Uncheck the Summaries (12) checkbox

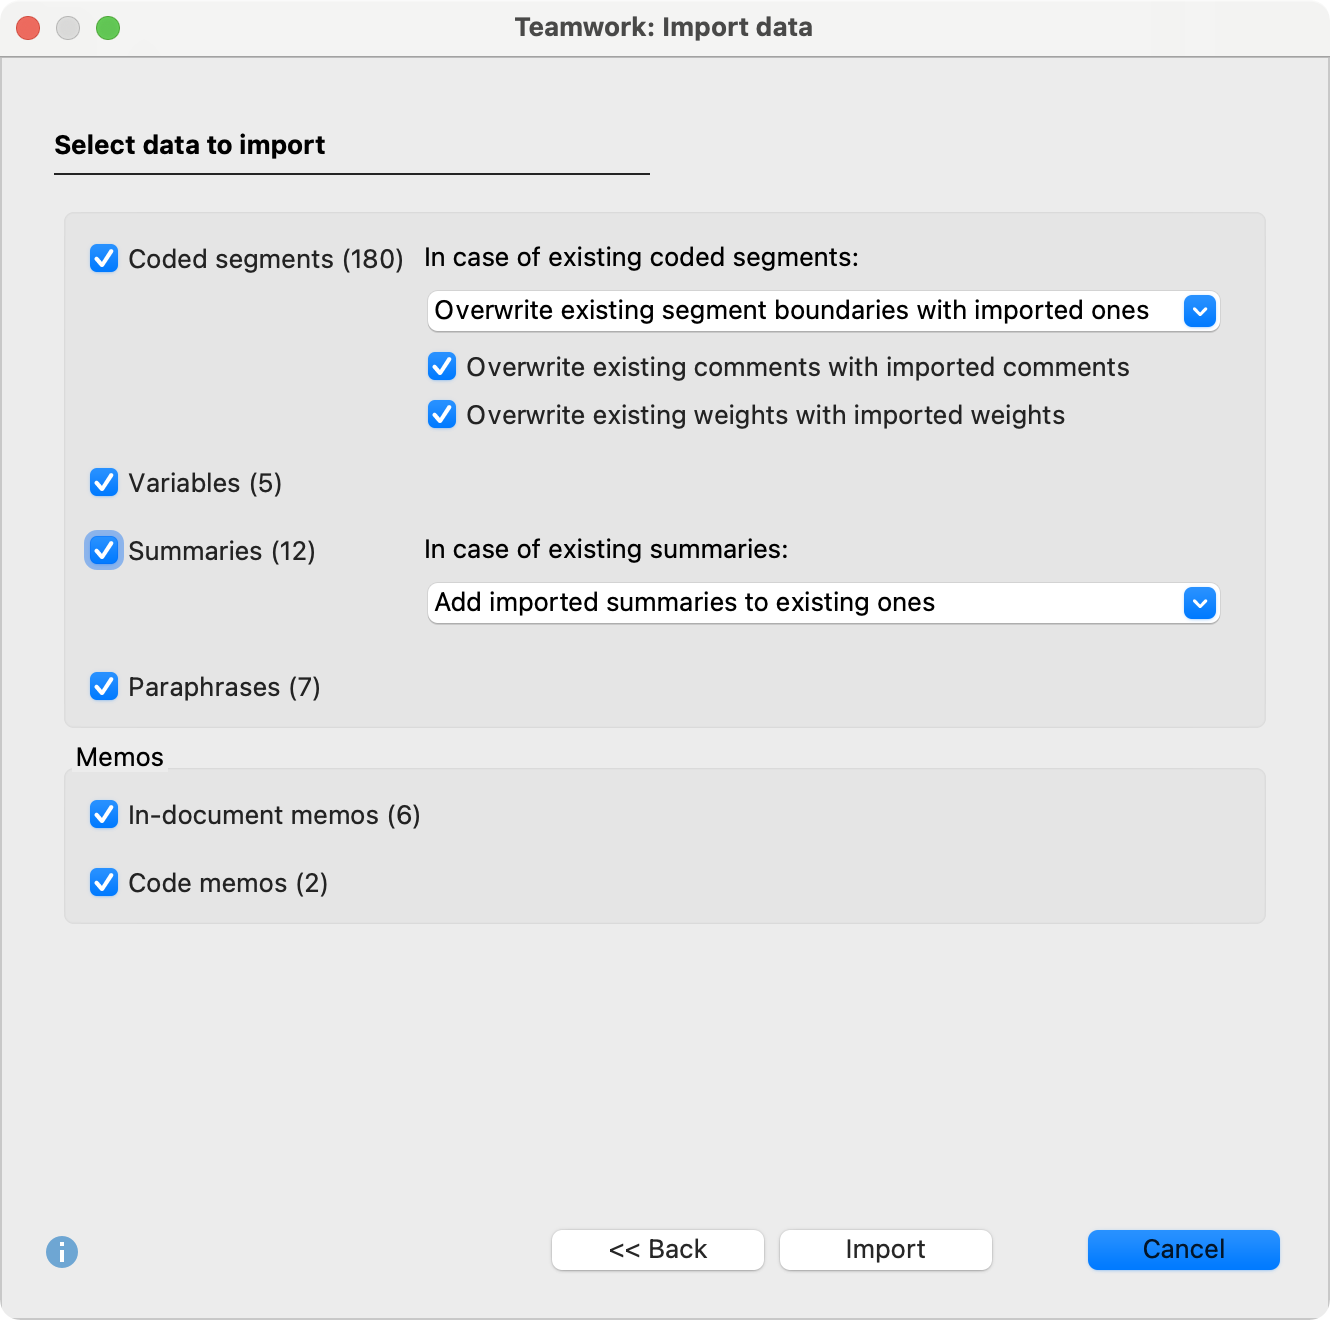coord(104,550)
